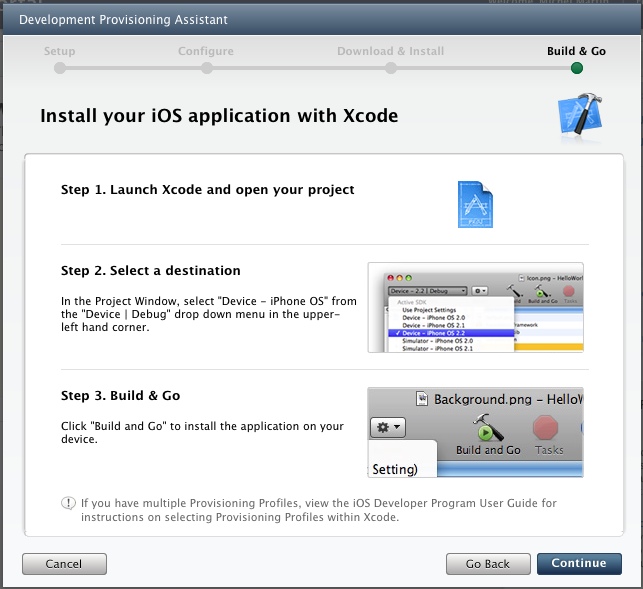Click the Step 3 Build and Go thumbnail

(476, 432)
